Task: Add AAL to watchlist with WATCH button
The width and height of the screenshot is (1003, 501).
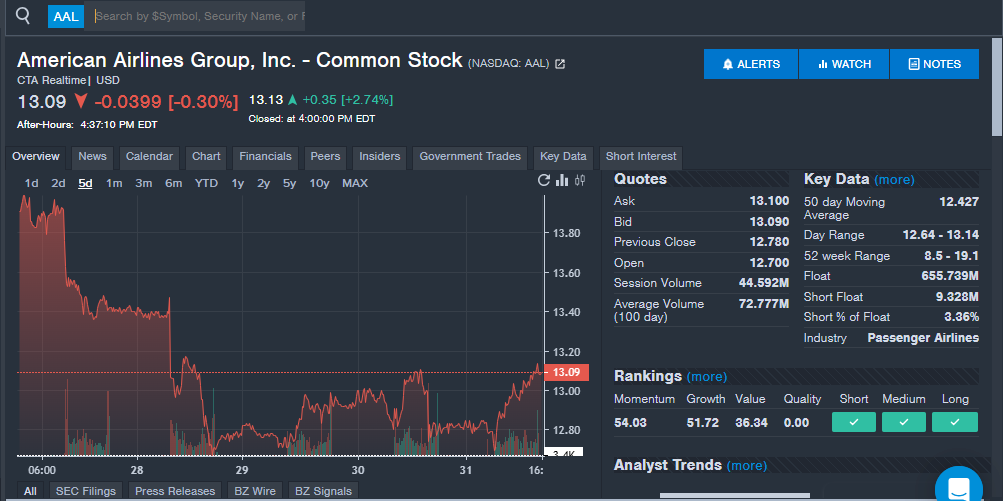Action: 843,64
